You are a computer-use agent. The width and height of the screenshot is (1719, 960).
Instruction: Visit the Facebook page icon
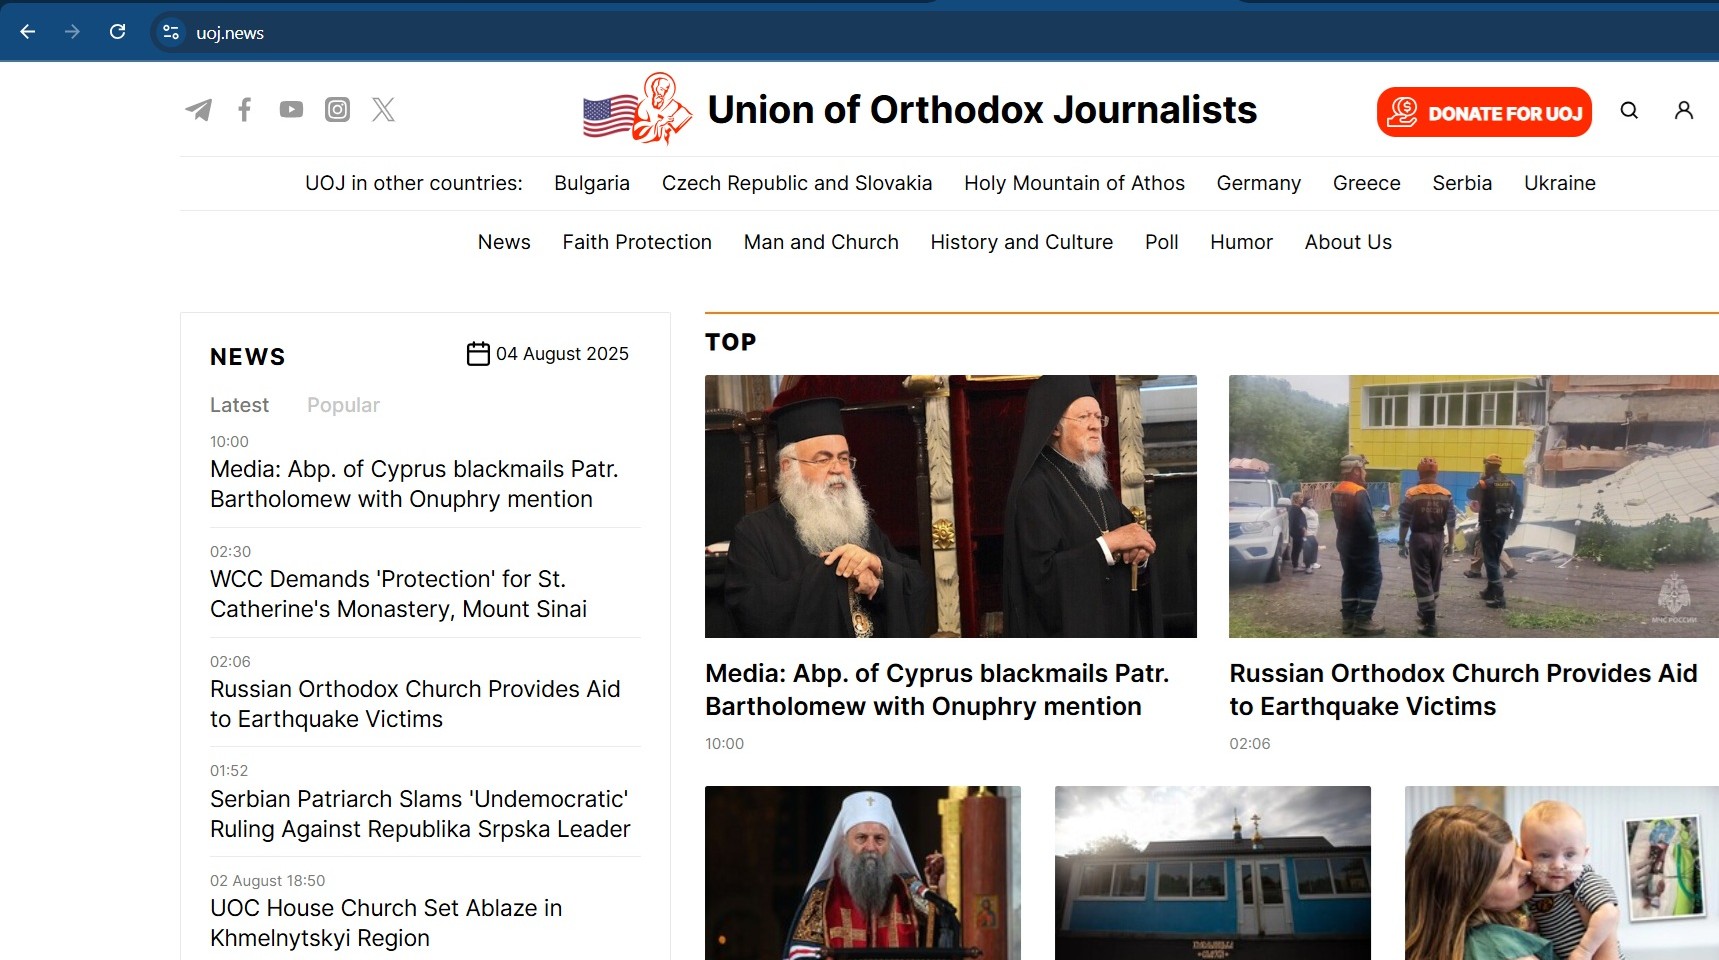click(244, 109)
